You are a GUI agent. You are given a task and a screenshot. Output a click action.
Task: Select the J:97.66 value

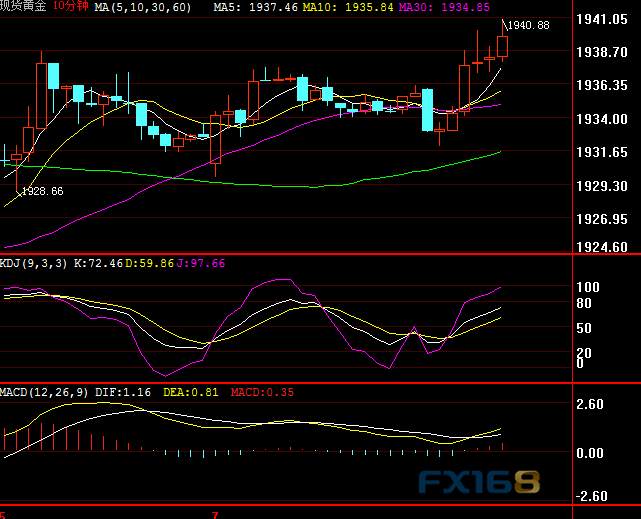(200, 263)
